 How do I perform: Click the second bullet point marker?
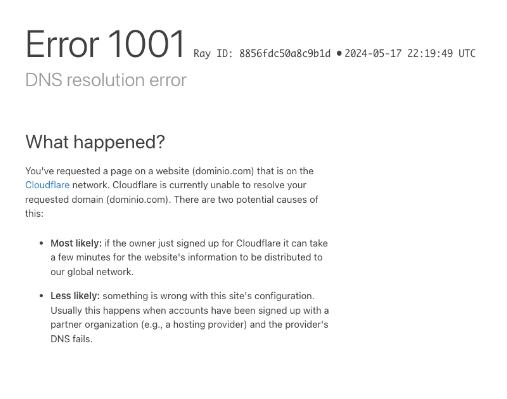click(x=41, y=296)
